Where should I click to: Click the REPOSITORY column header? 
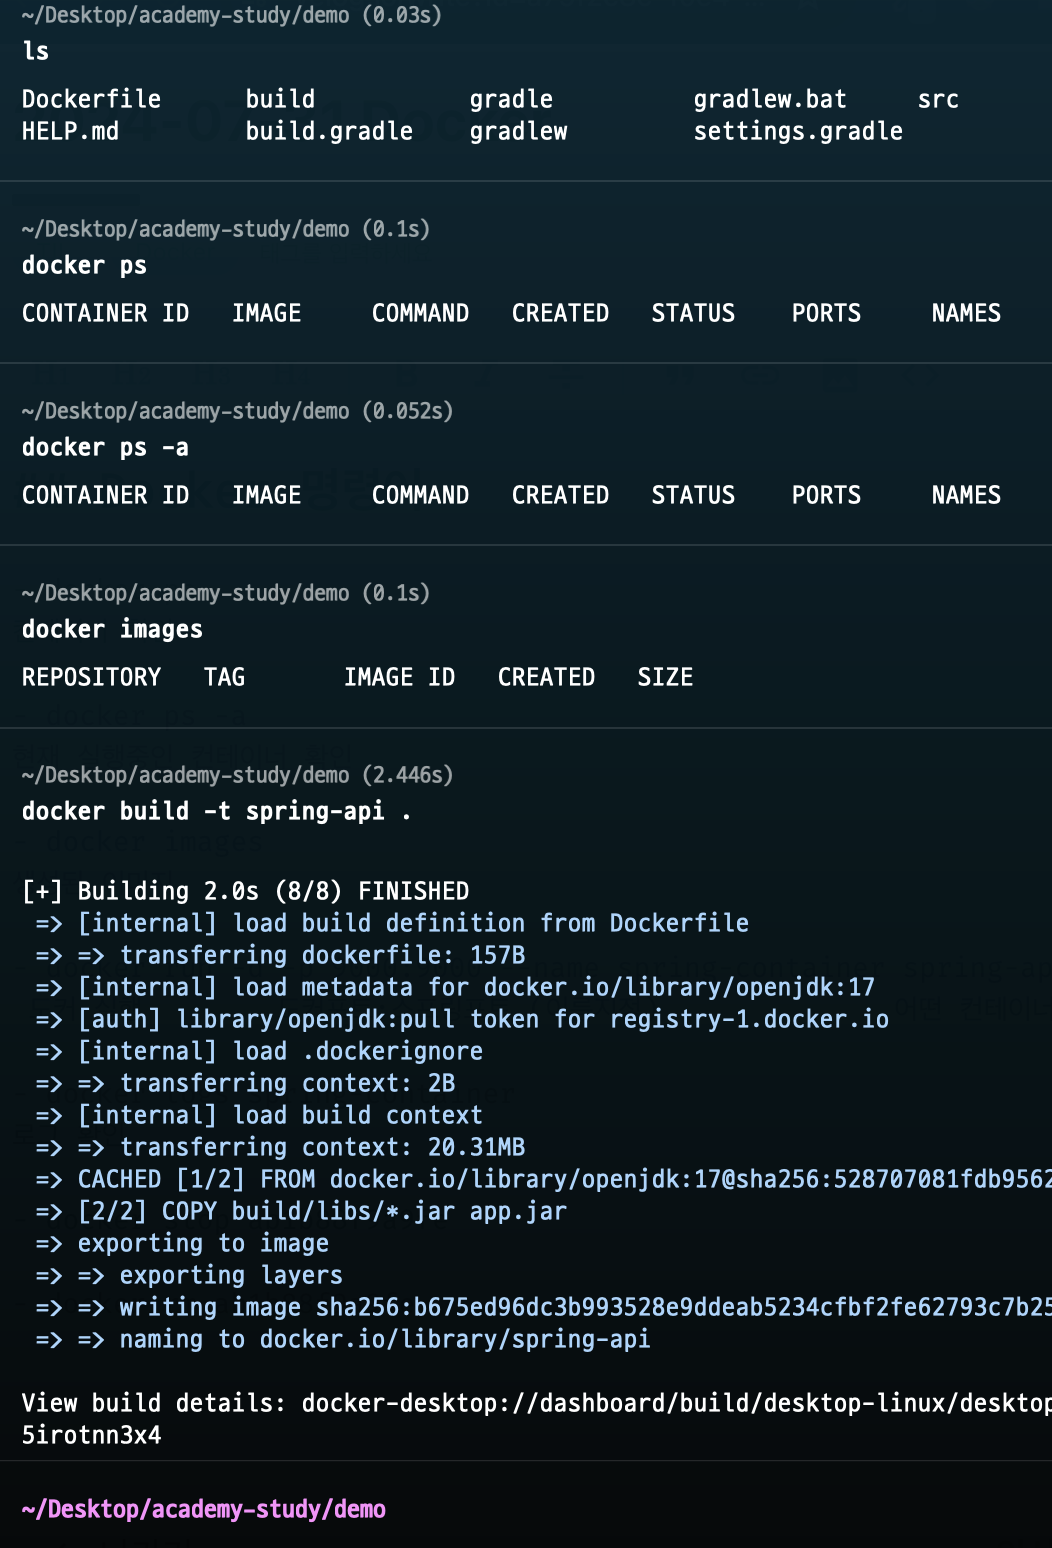[91, 677]
